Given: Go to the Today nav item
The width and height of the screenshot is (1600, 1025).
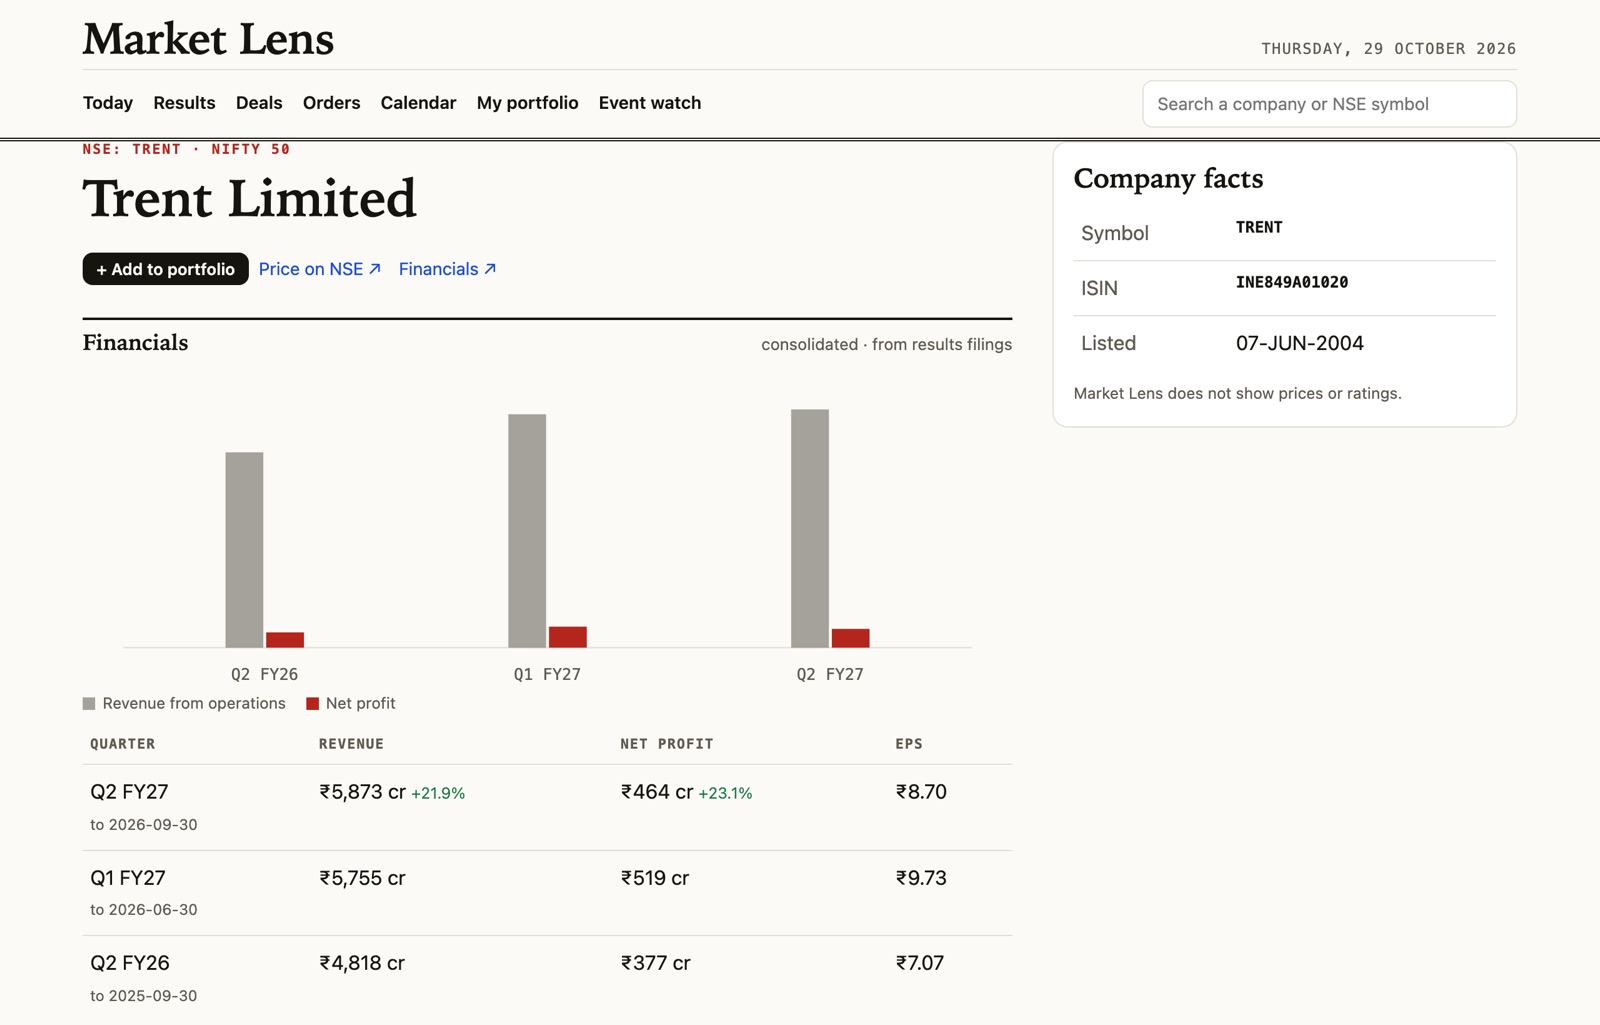Looking at the screenshot, I should pos(108,103).
